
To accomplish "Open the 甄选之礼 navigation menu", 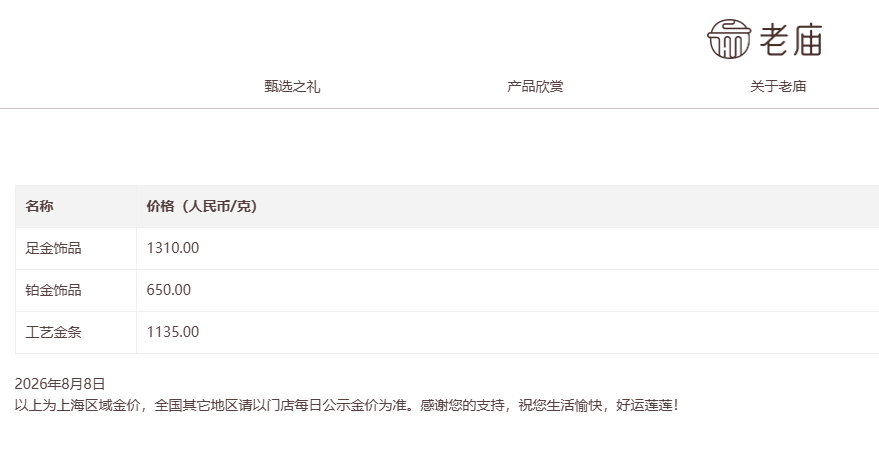I will (x=292, y=86).
